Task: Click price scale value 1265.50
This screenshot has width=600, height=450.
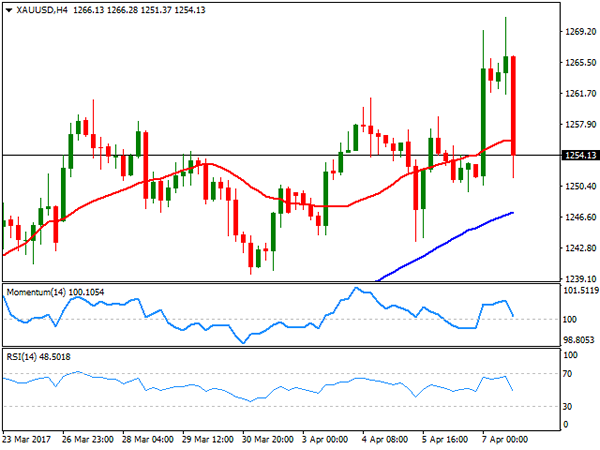Action: [580, 62]
